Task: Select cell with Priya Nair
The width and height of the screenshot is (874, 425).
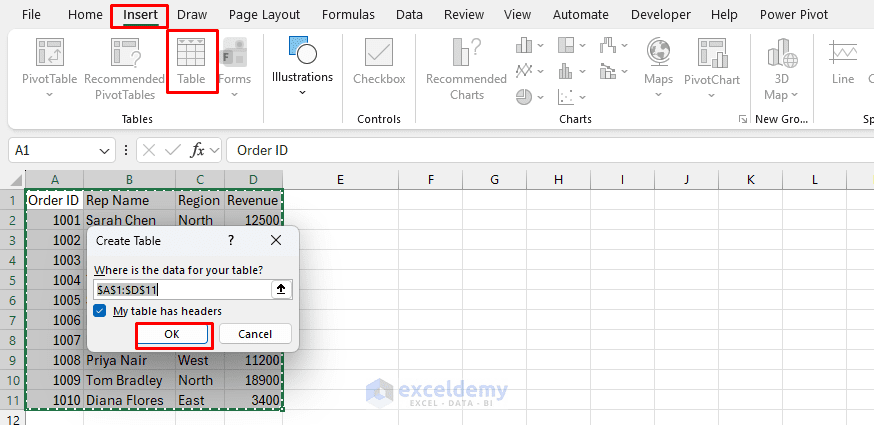Action: [x=129, y=360]
